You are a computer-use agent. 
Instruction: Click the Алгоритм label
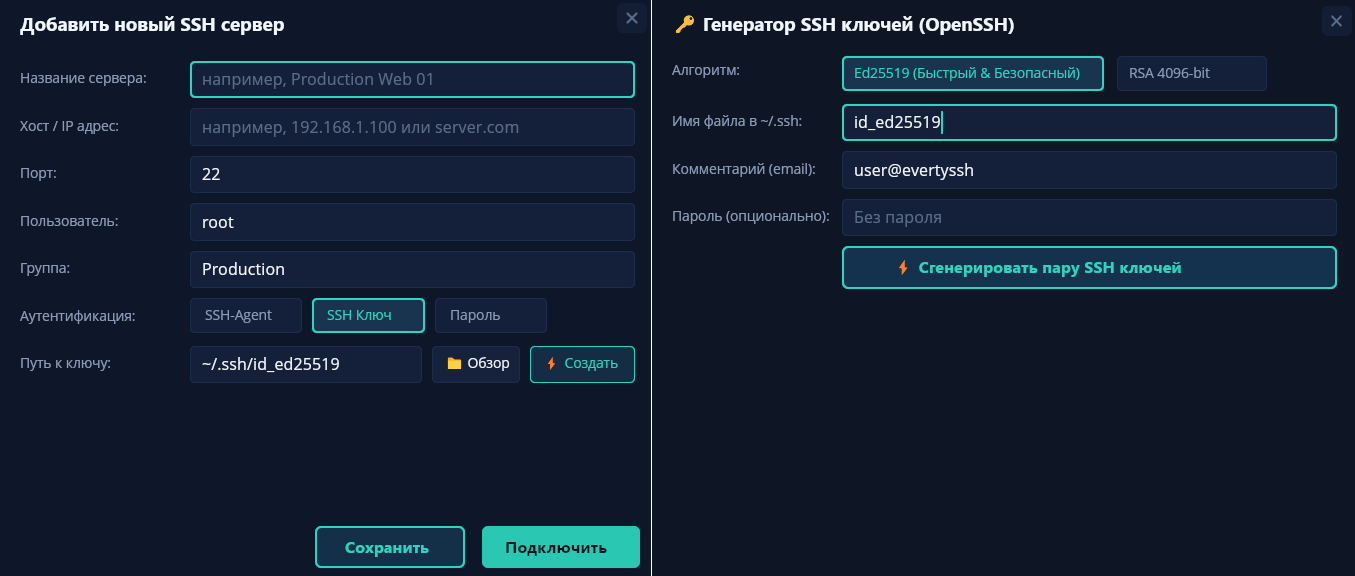[x=706, y=70]
